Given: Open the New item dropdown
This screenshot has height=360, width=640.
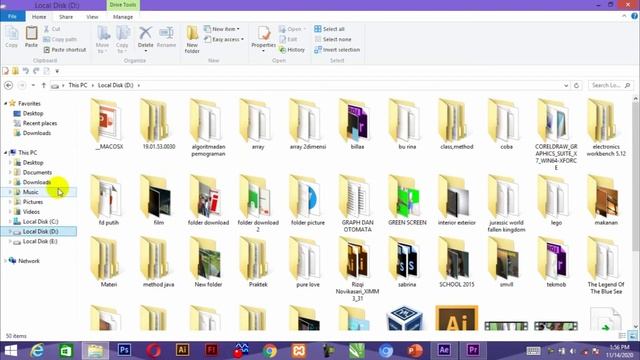Looking at the screenshot, I should click(222, 29).
